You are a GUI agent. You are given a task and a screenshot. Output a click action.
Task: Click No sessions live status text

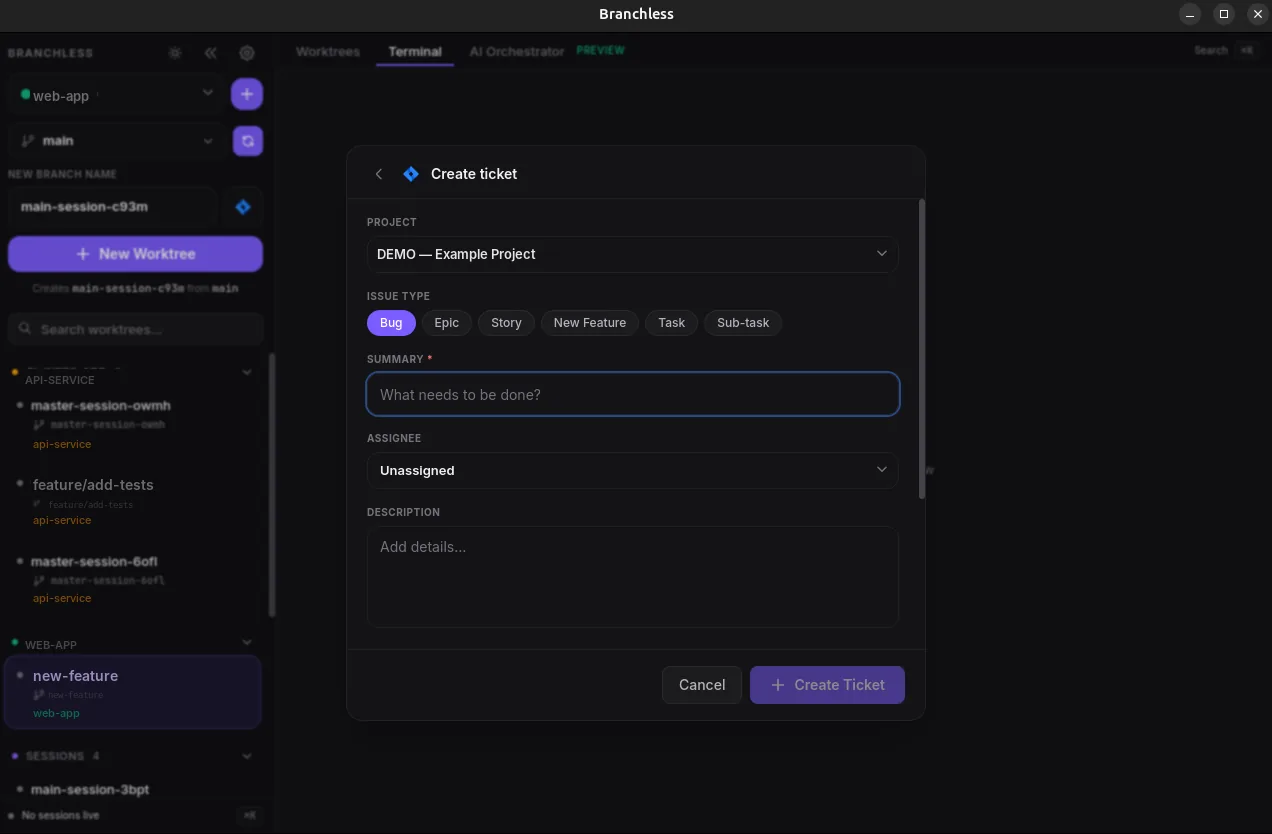coord(60,815)
